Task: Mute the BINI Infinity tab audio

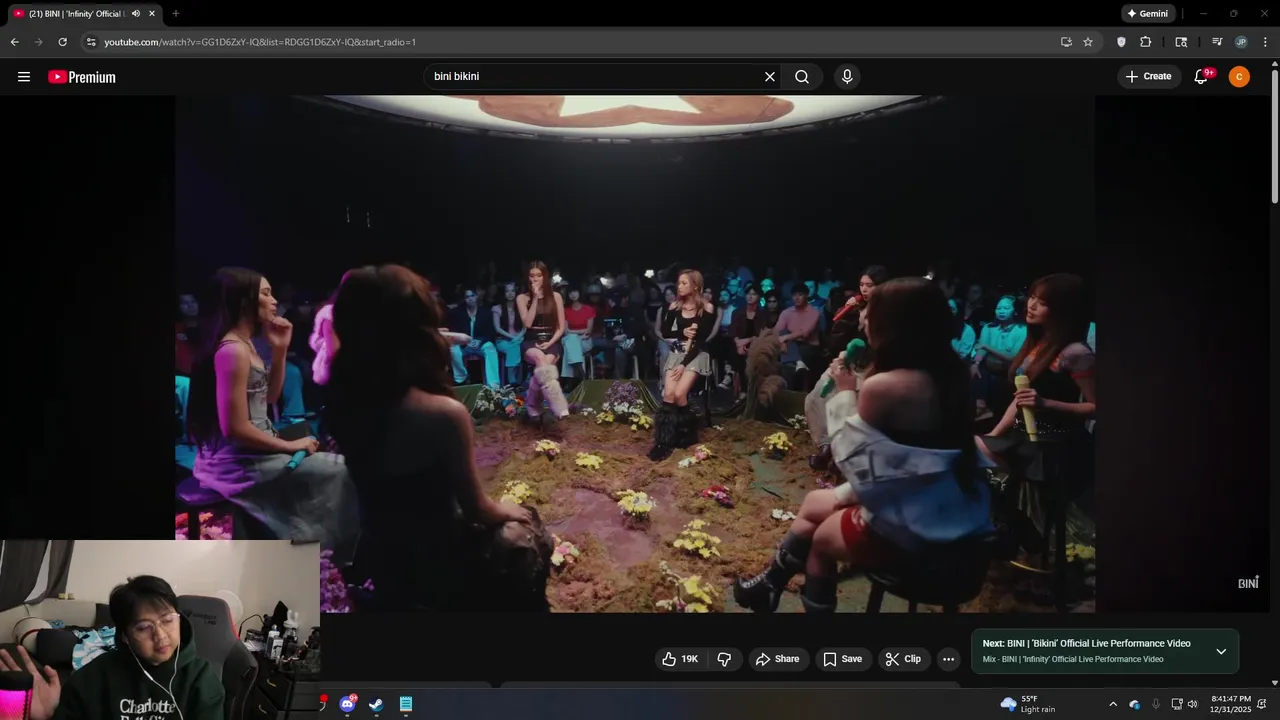Action: pos(136,14)
